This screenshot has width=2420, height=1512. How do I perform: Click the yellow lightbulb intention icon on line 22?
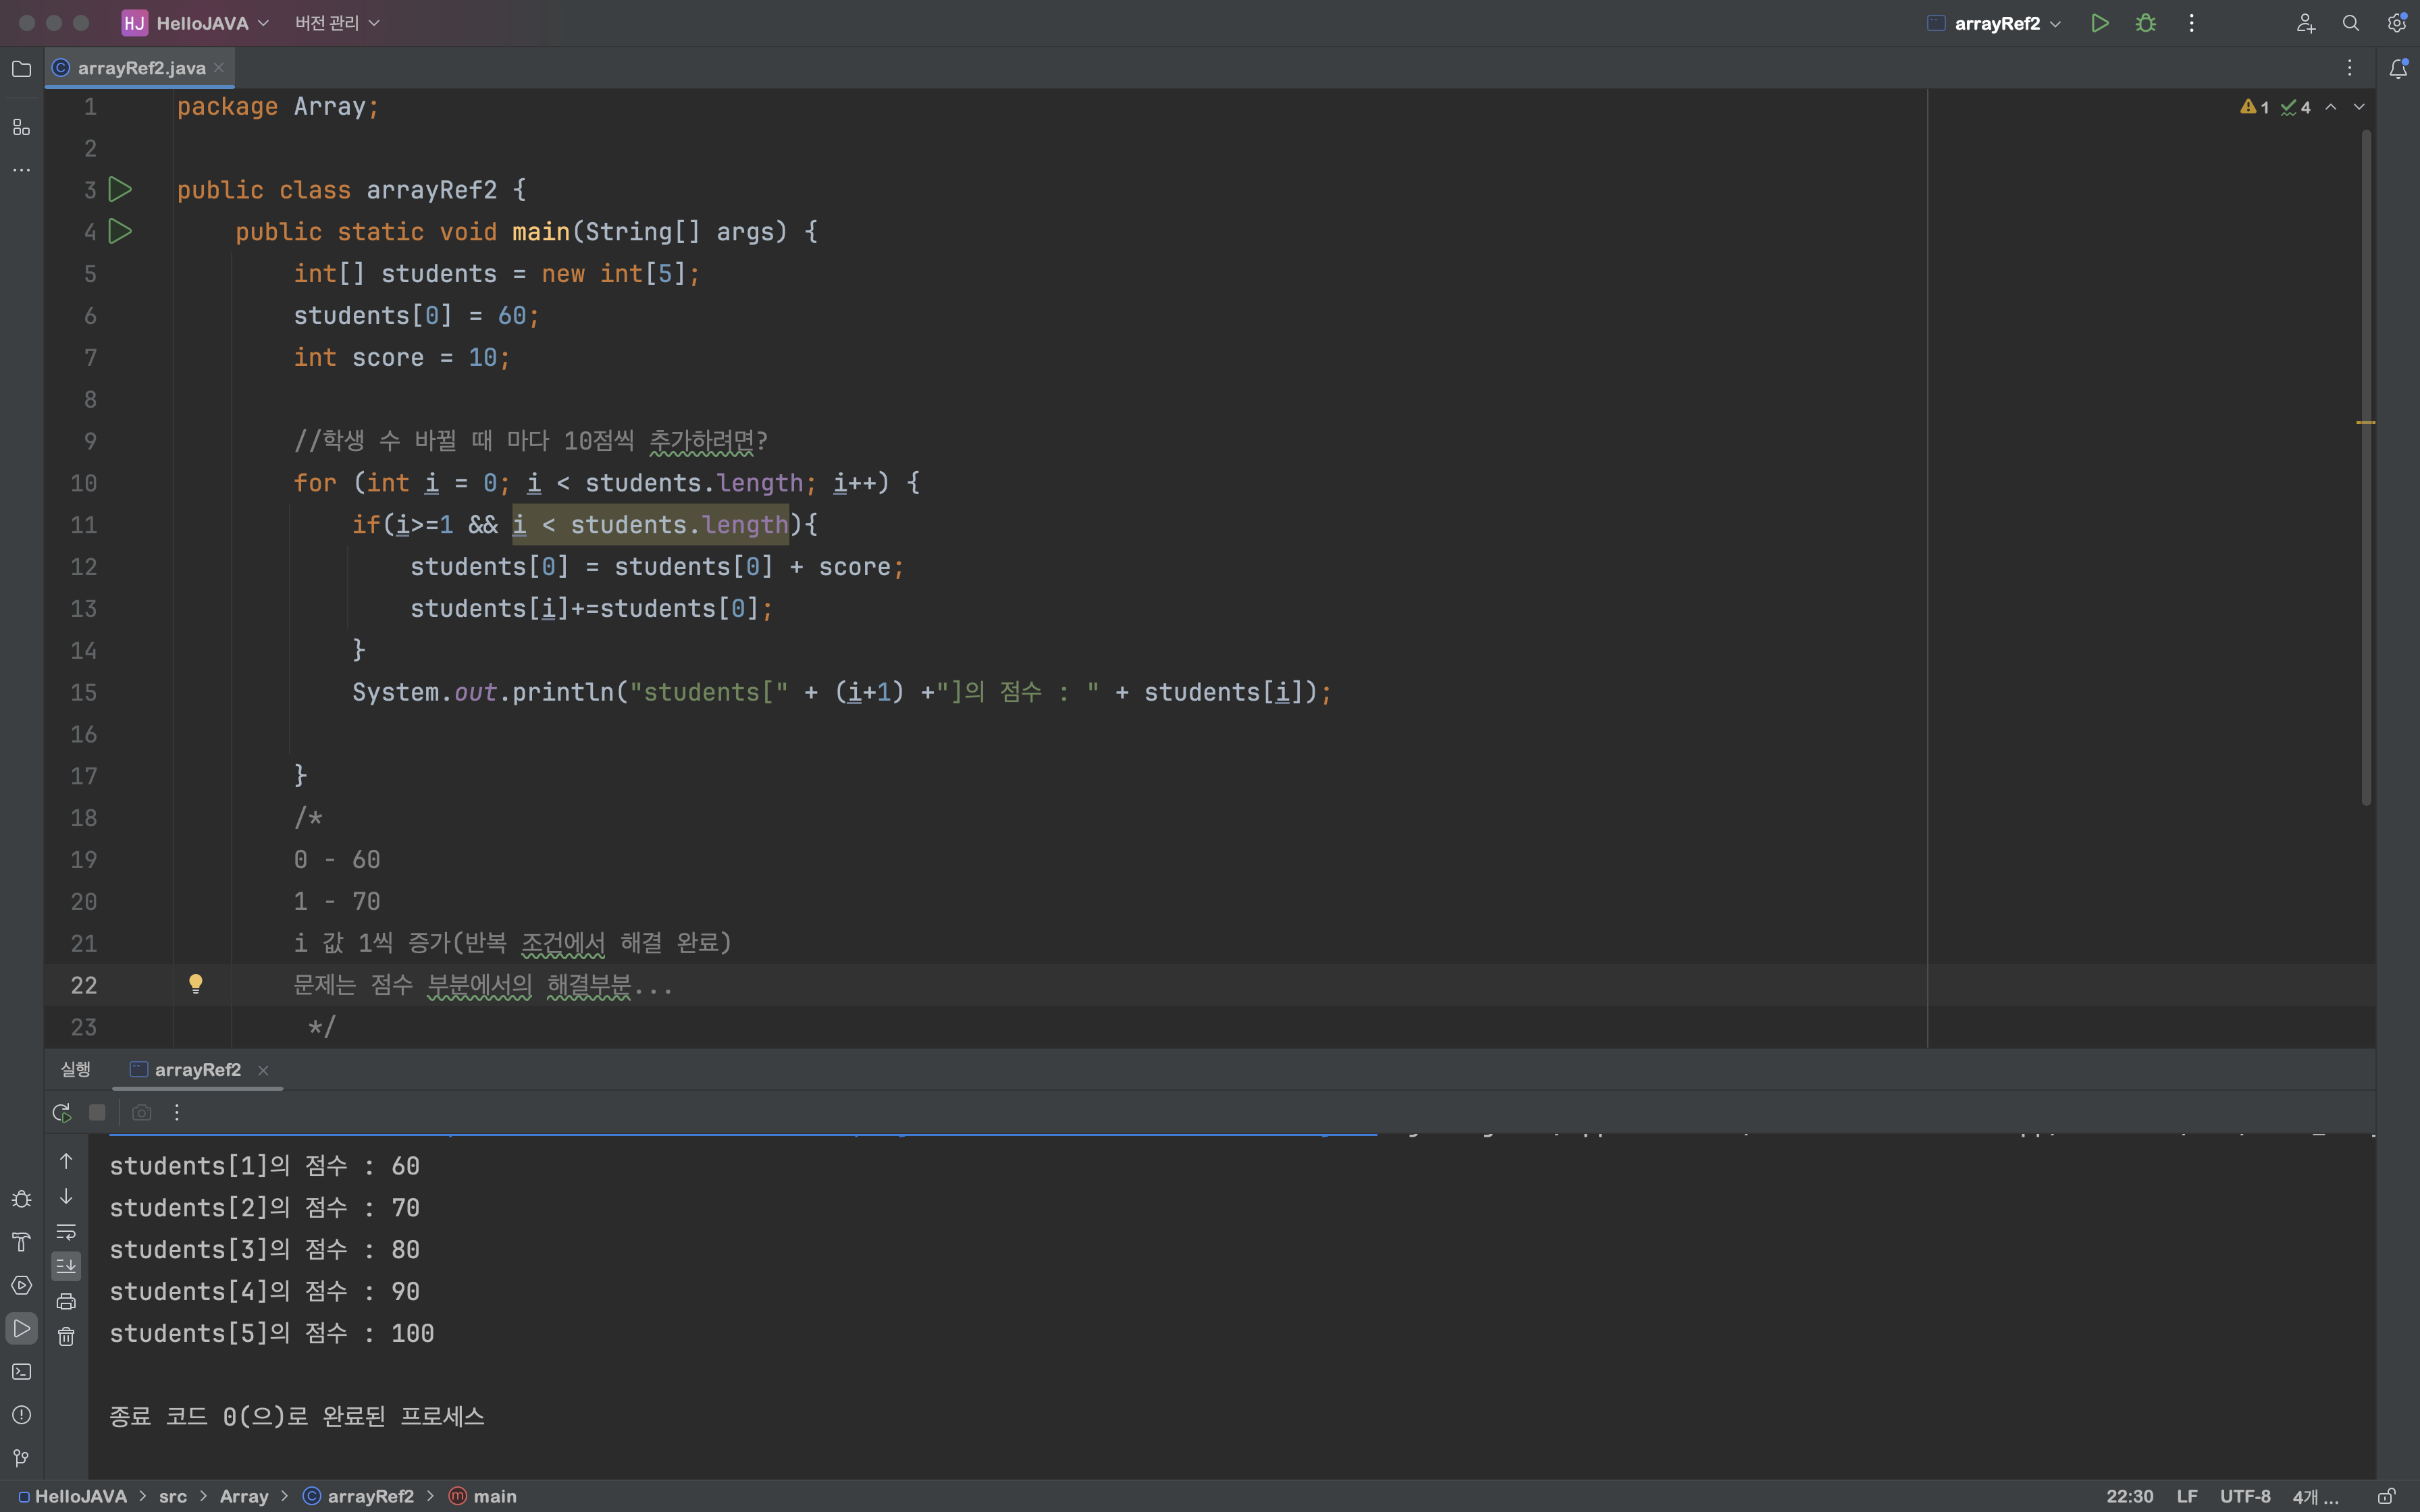[x=196, y=984]
